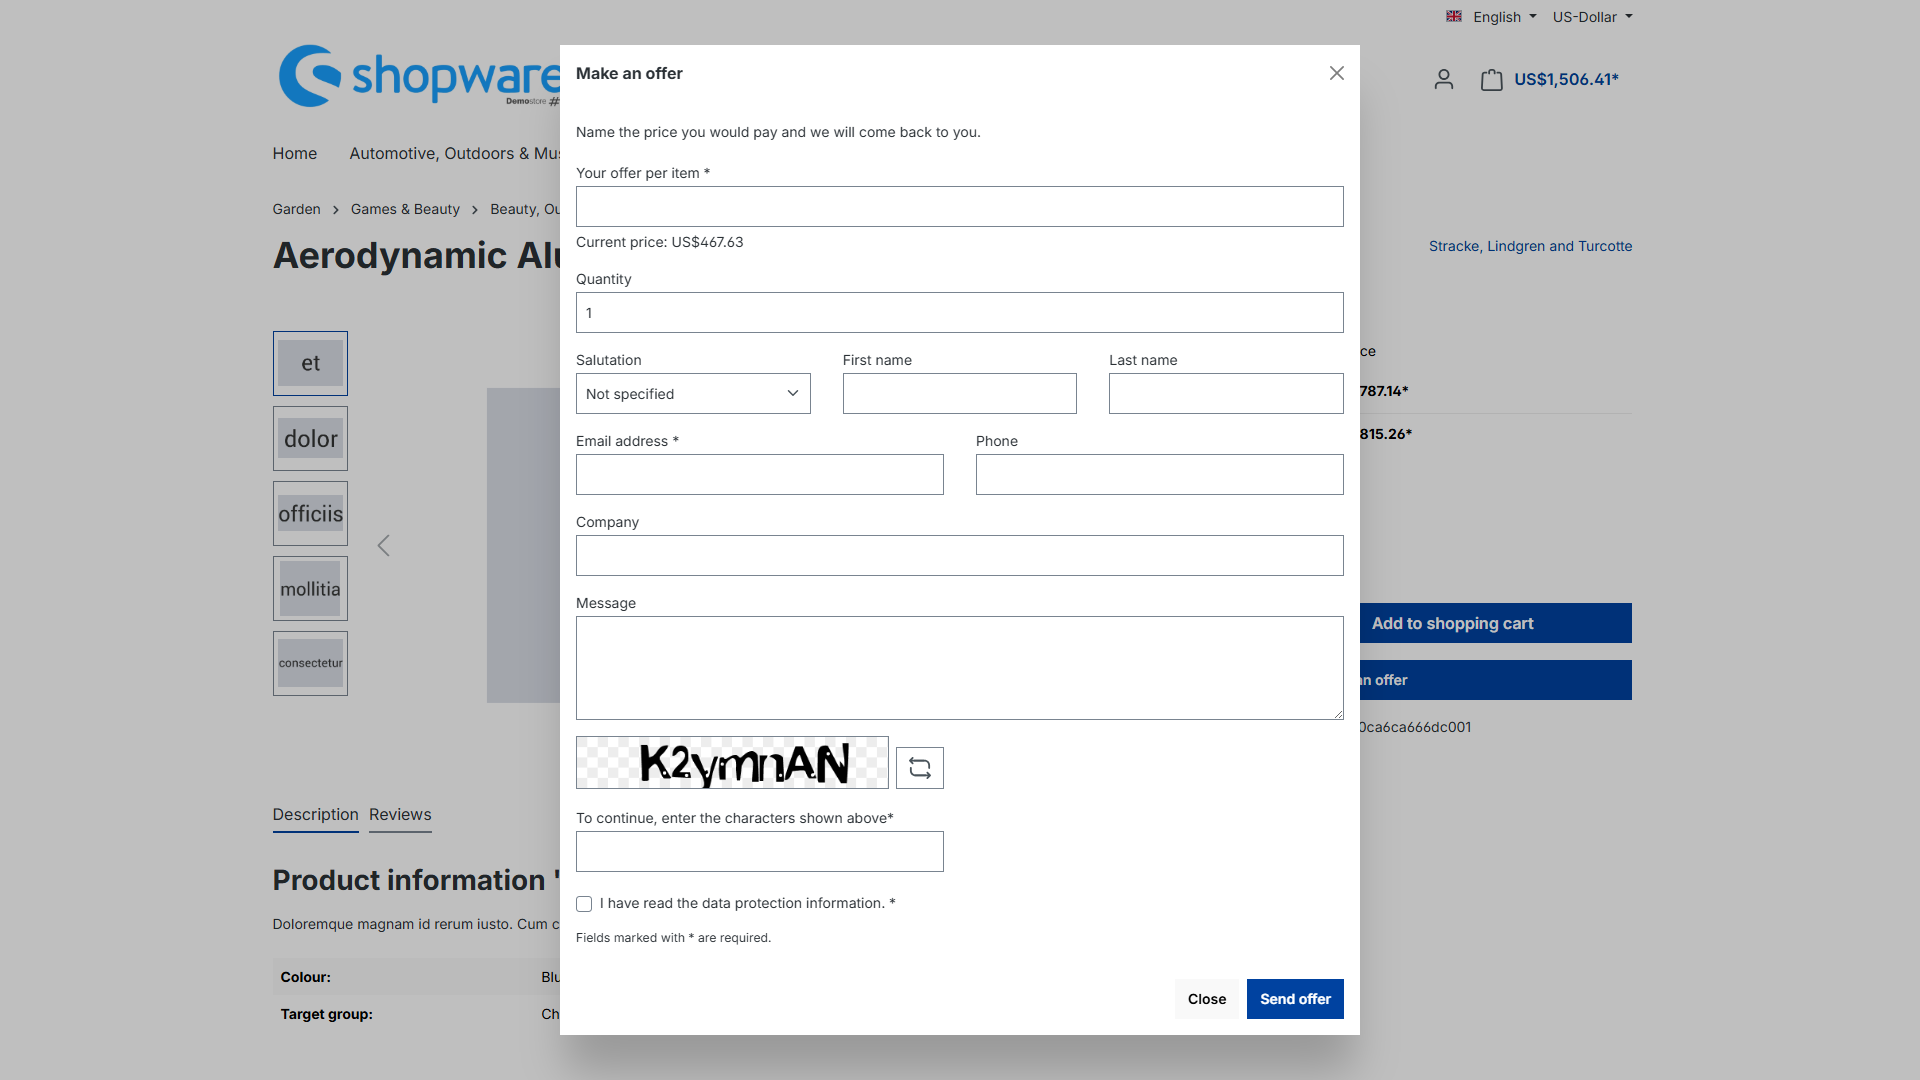Viewport: 1920px width, 1080px height.
Task: Click the Close button in dialog
Action: click(x=1206, y=999)
